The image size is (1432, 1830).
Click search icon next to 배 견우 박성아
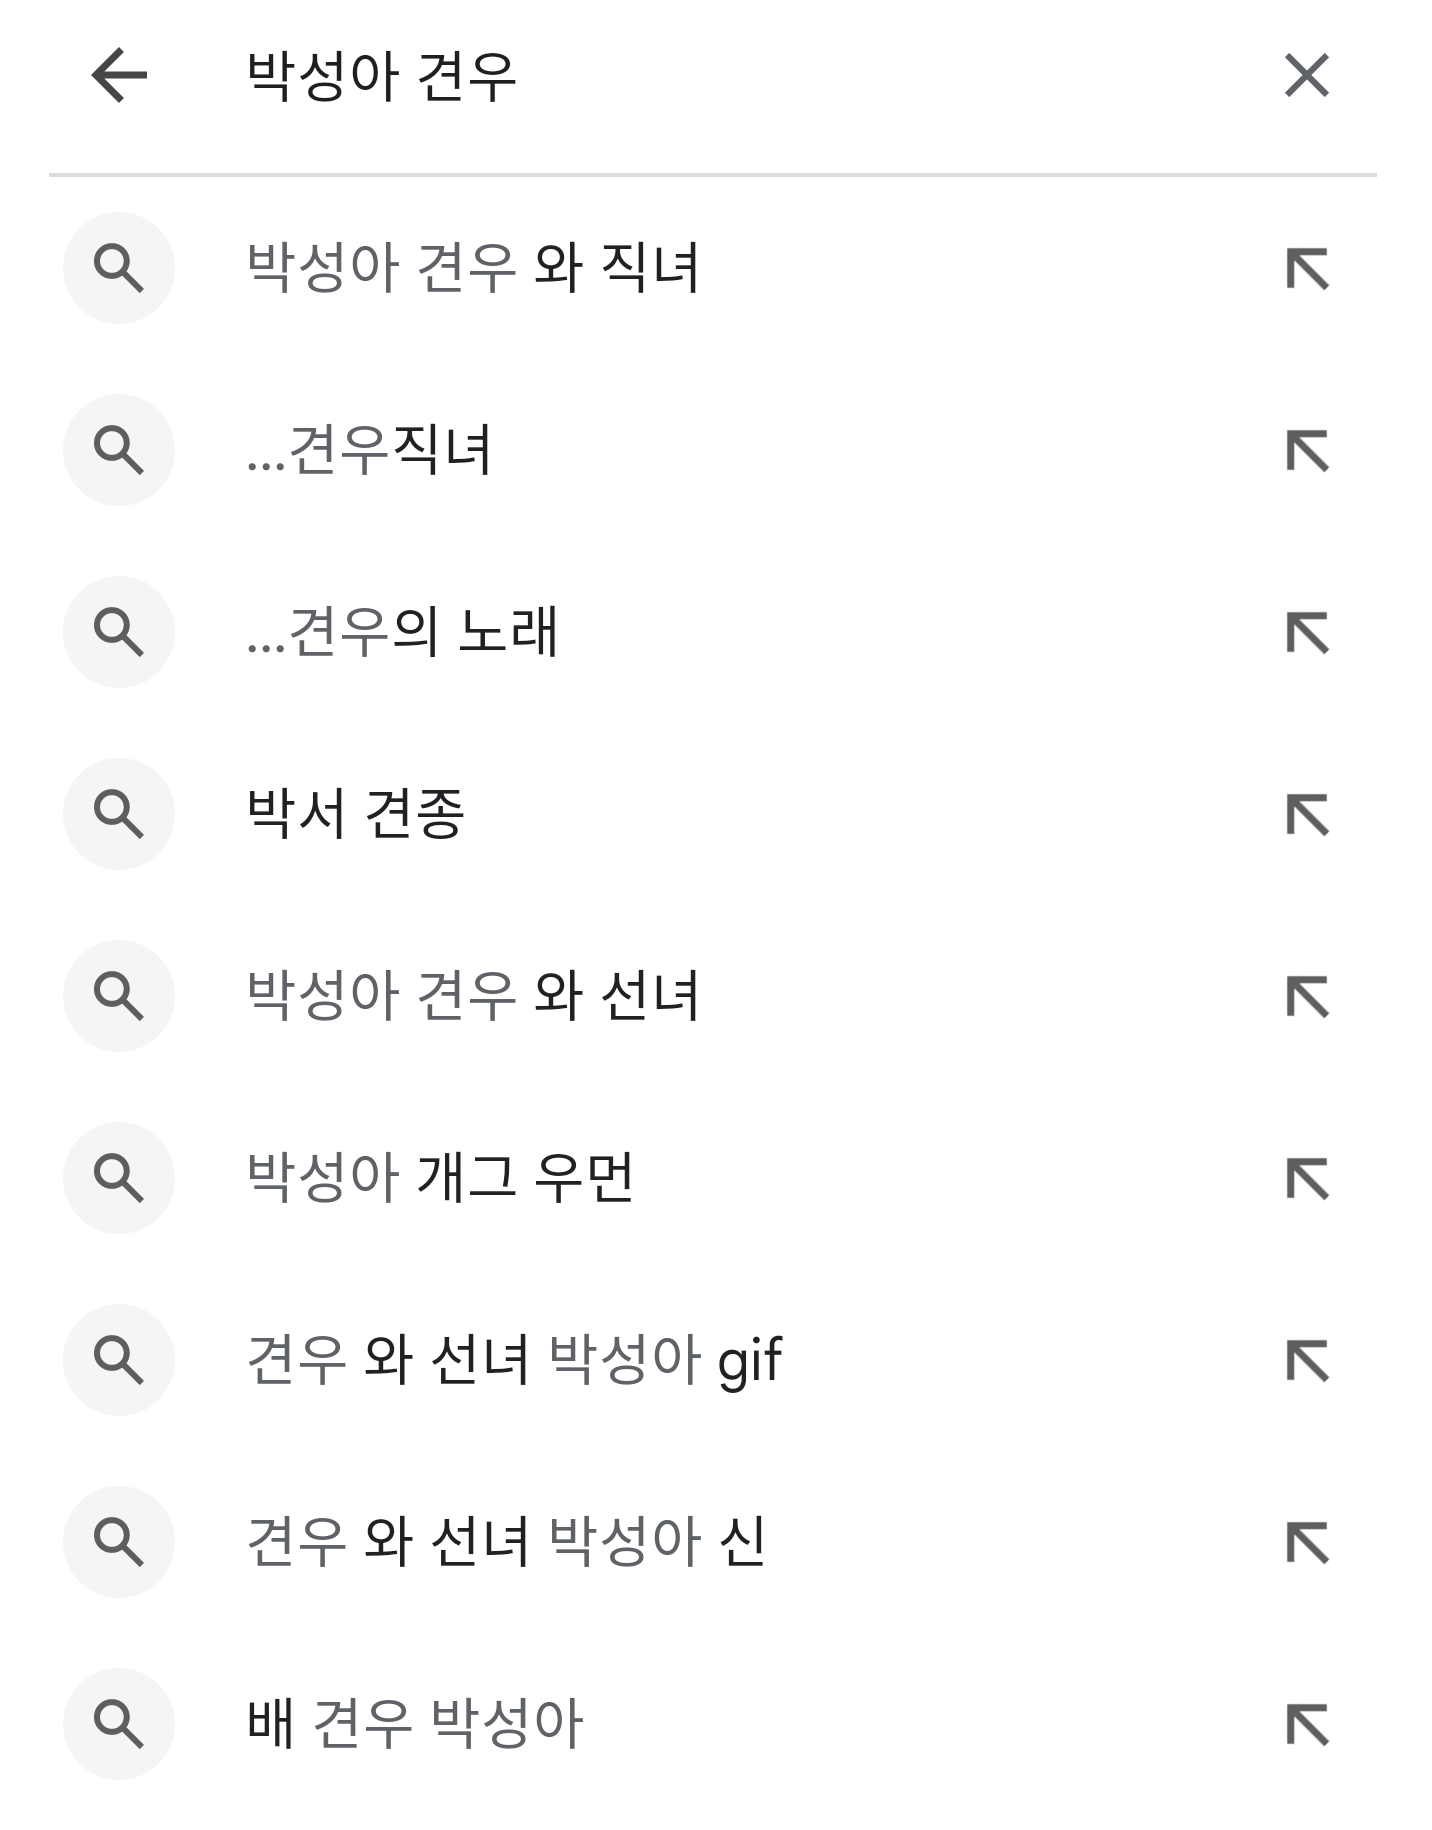pyautogui.click(x=119, y=1724)
